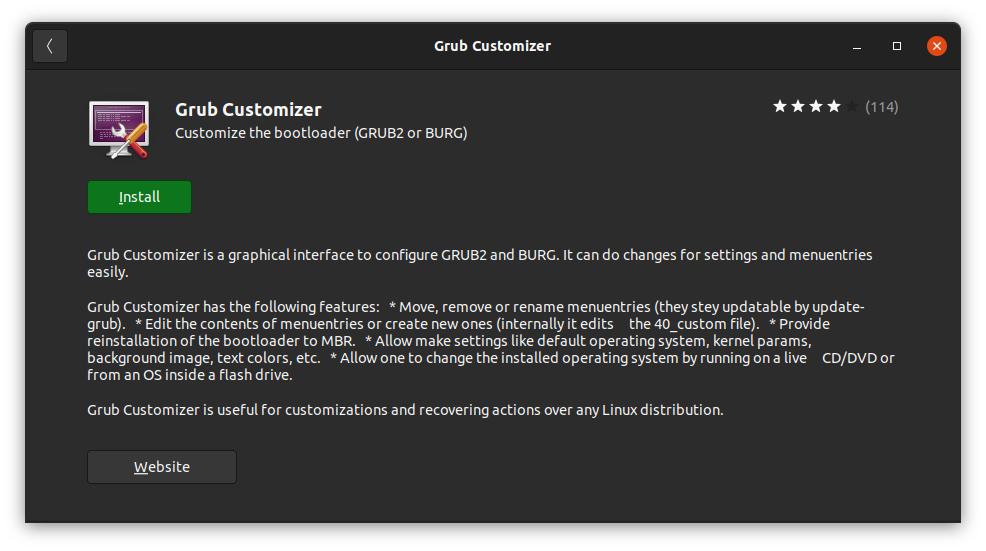Click the 'has the following features' paragraph
The height and width of the screenshot is (551, 986).
click(x=490, y=341)
